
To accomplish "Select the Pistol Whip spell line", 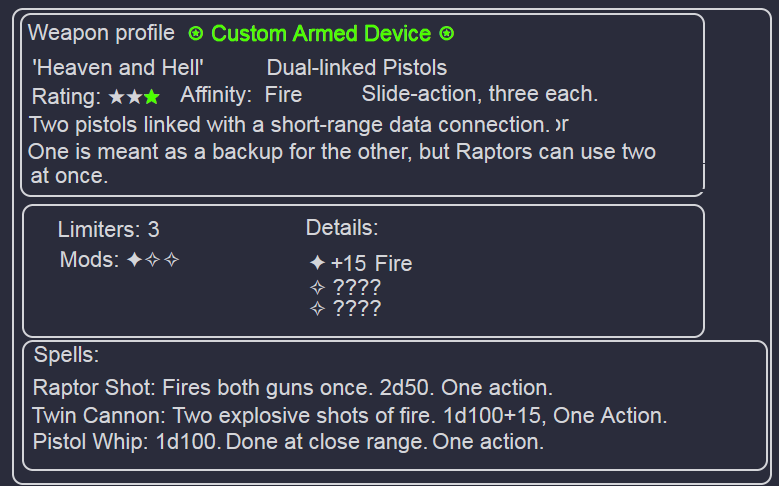I will click(288, 442).
